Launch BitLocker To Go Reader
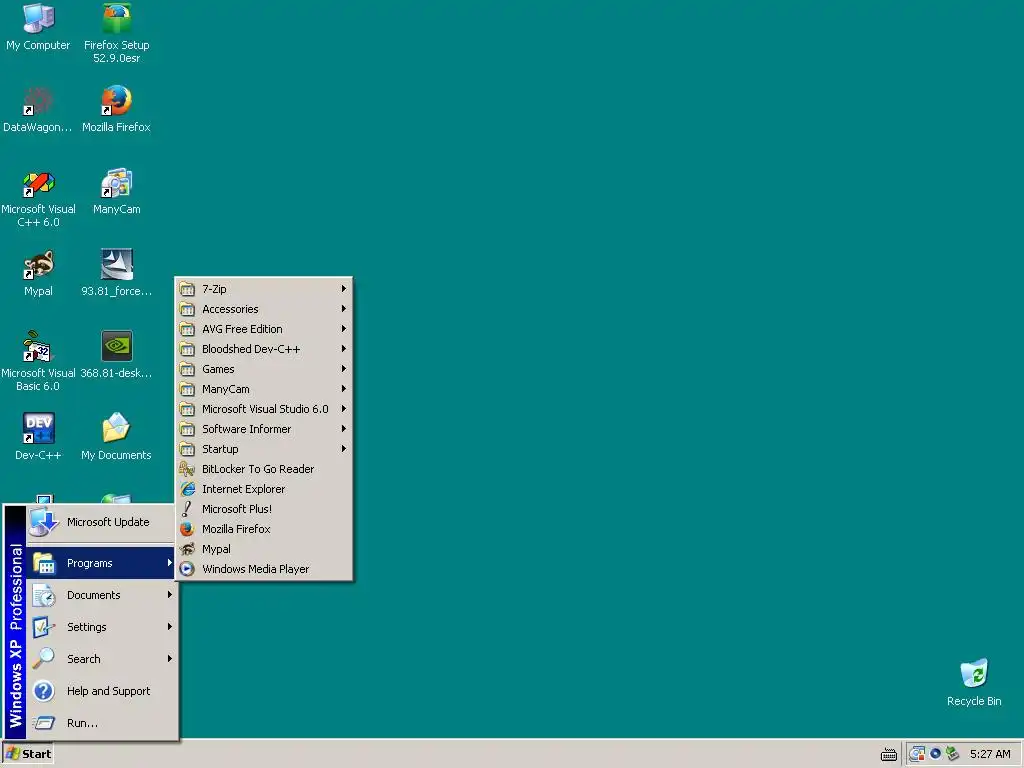This screenshot has width=1024, height=768. pos(264,469)
